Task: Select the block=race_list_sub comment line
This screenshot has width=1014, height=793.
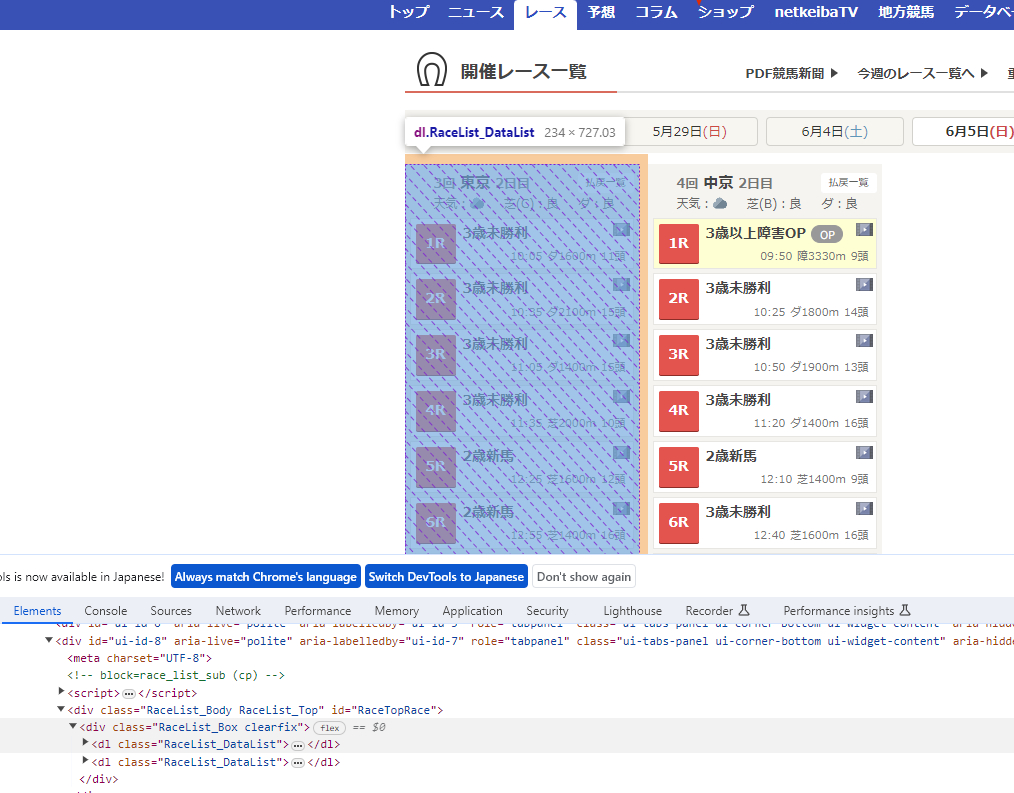Action: pyautogui.click(x=176, y=675)
